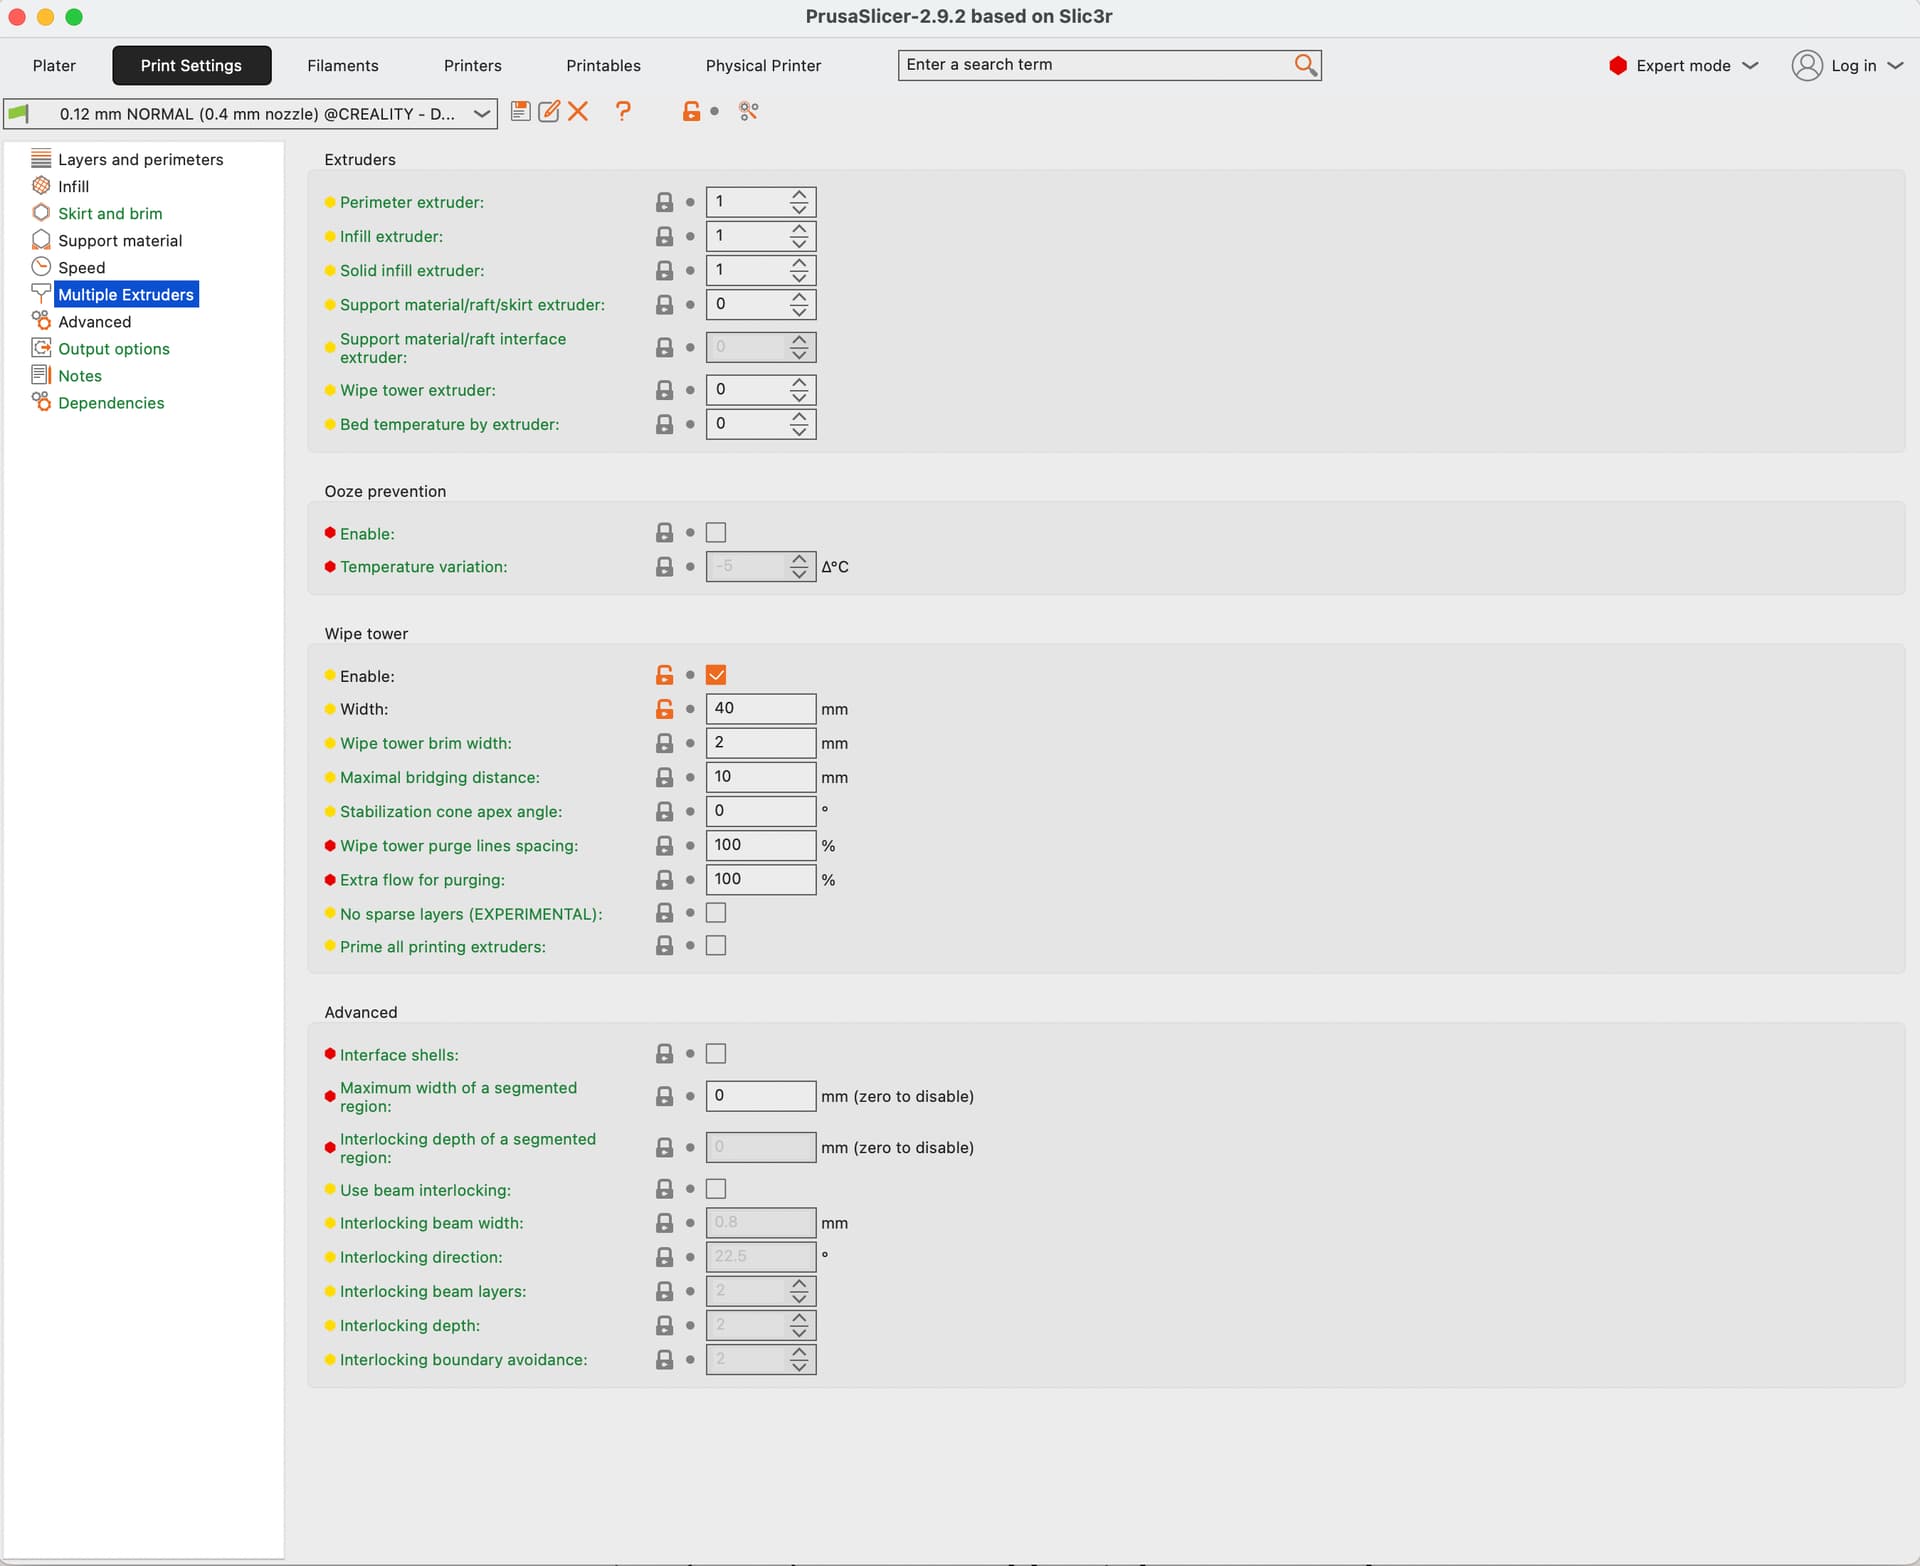Select Skirt and brim in sidebar
Viewport: 1920px width, 1566px height.
(x=110, y=213)
